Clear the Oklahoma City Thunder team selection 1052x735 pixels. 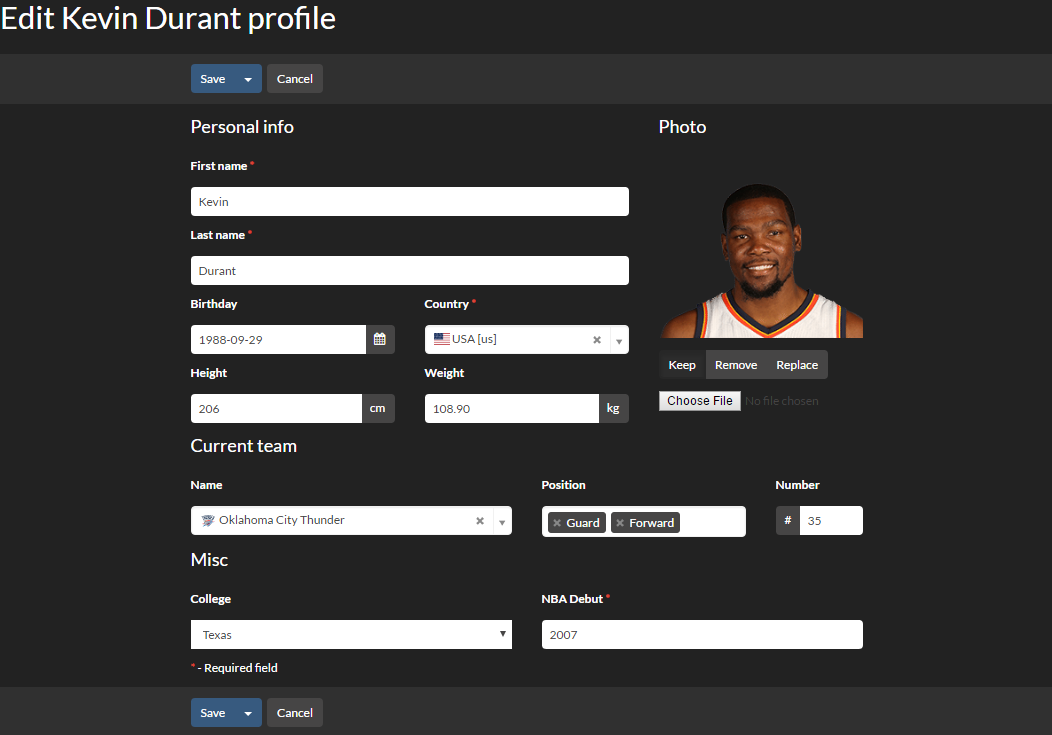click(480, 521)
